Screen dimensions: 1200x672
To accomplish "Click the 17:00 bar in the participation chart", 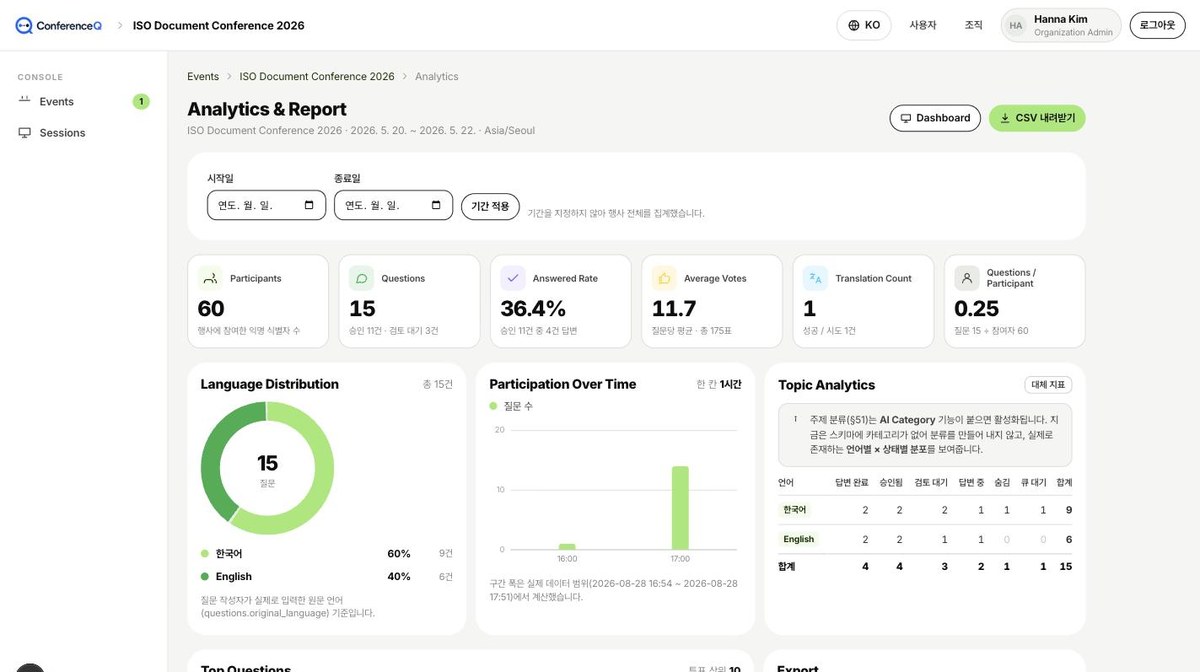I will [680, 508].
